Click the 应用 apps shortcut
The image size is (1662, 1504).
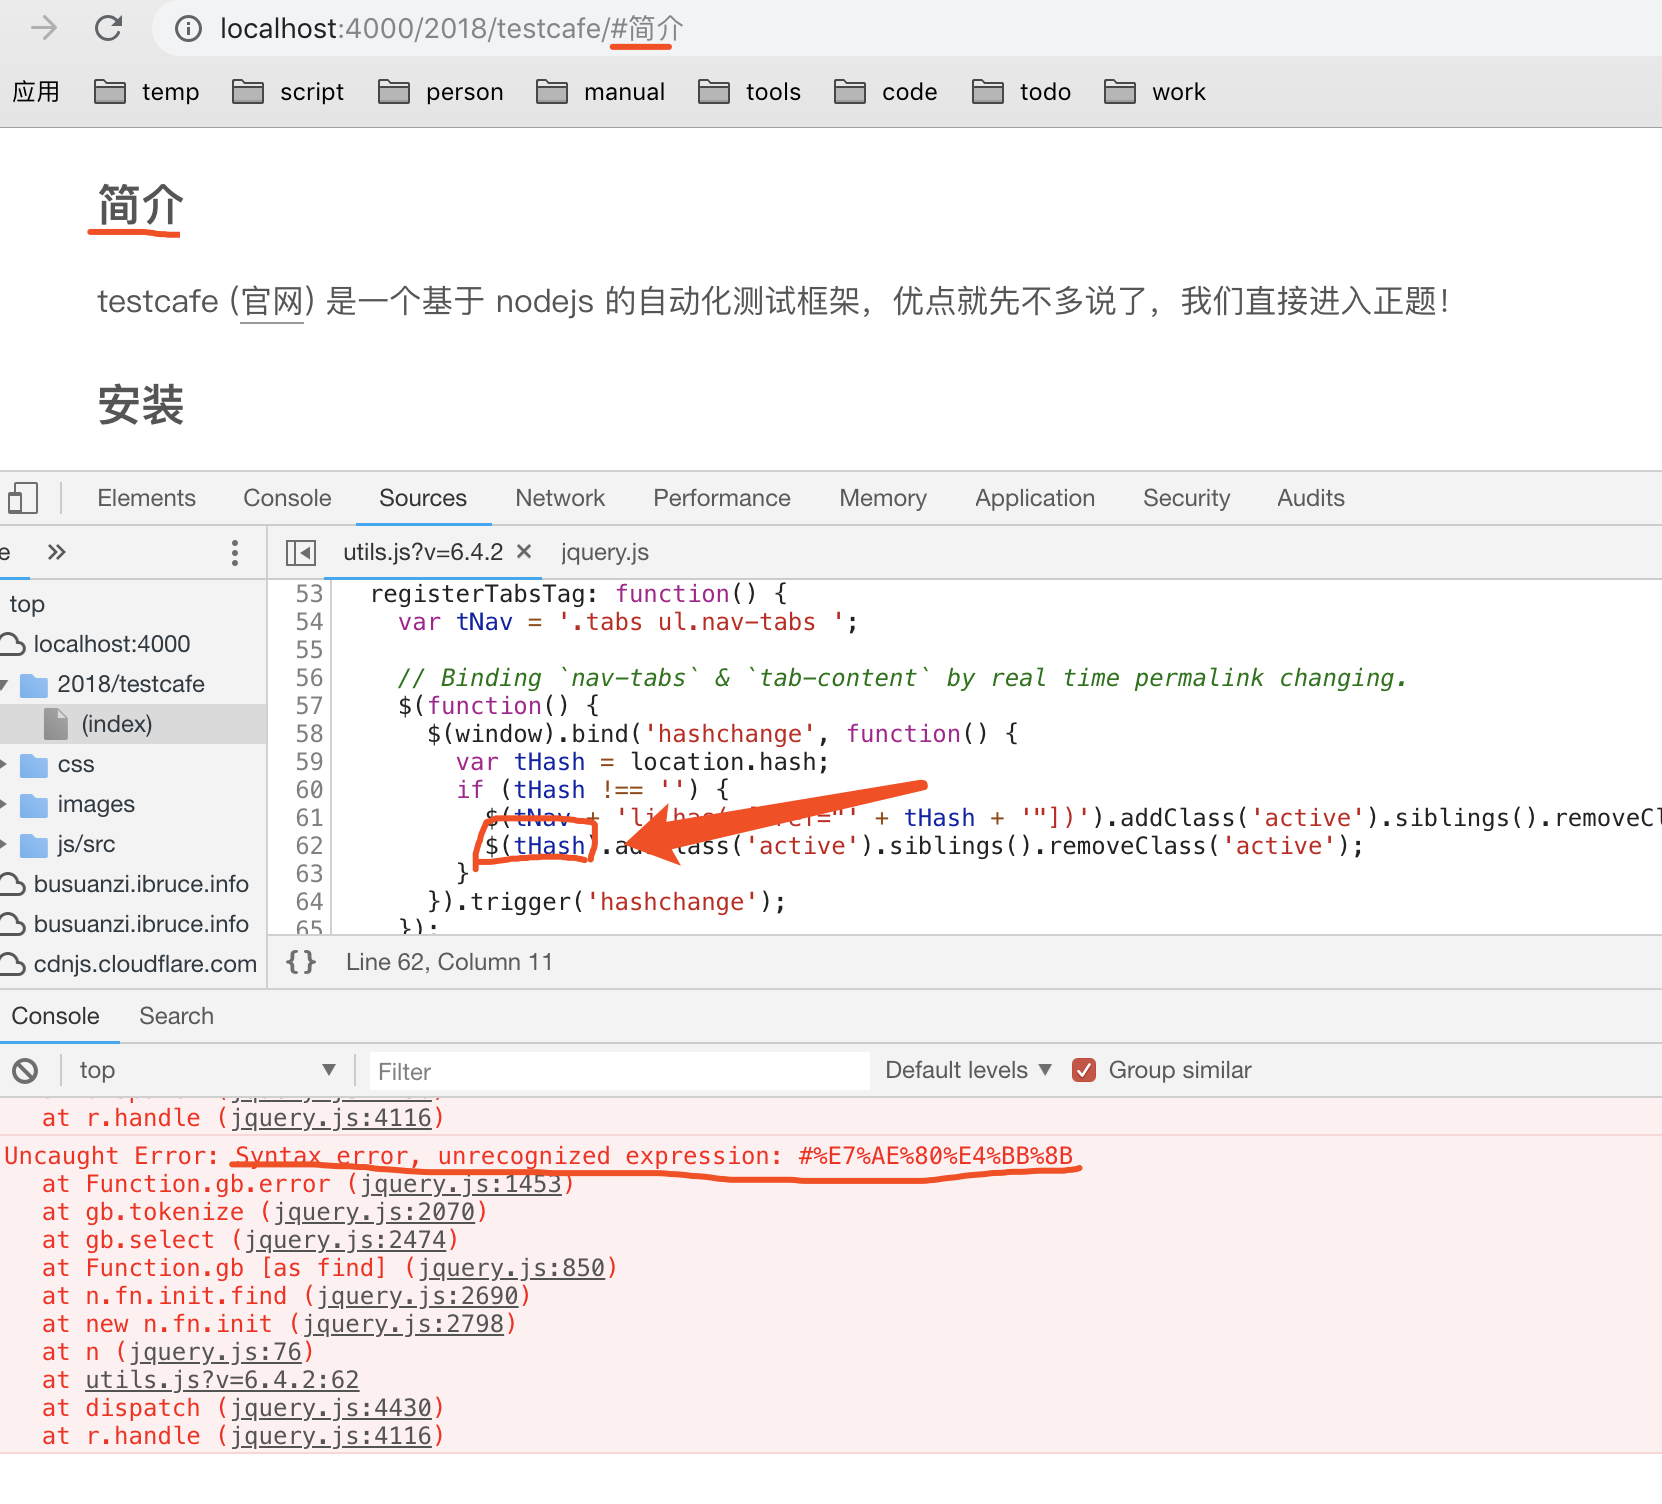(36, 92)
